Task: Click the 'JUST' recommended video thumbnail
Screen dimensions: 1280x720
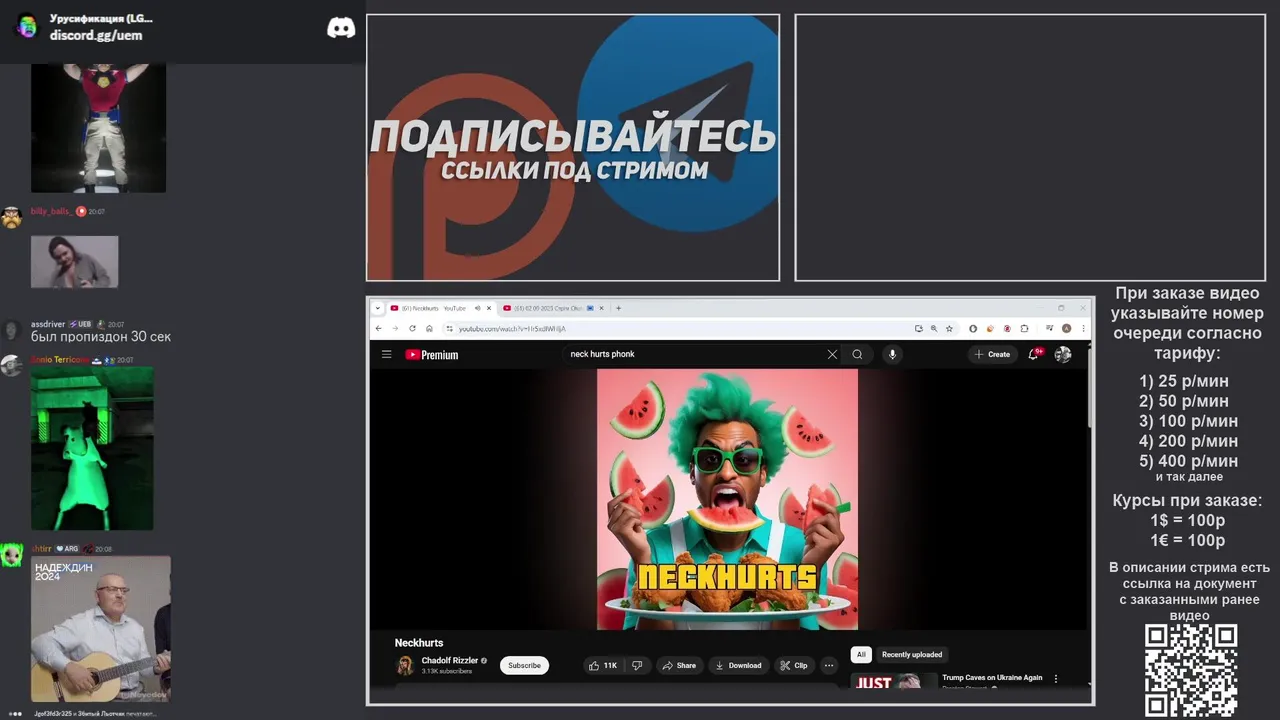Action: (894, 681)
